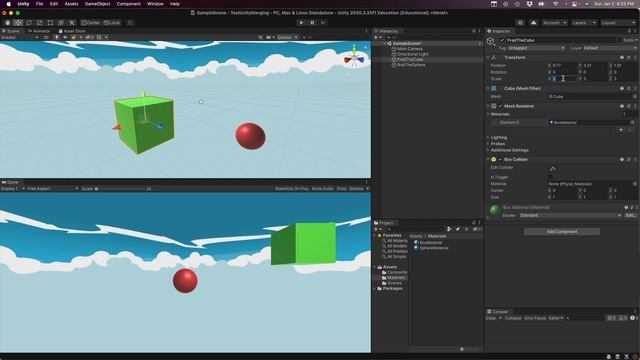Open the Assets menu
Image resolution: width=640 pixels, height=360 pixels.
[x=71, y=4]
